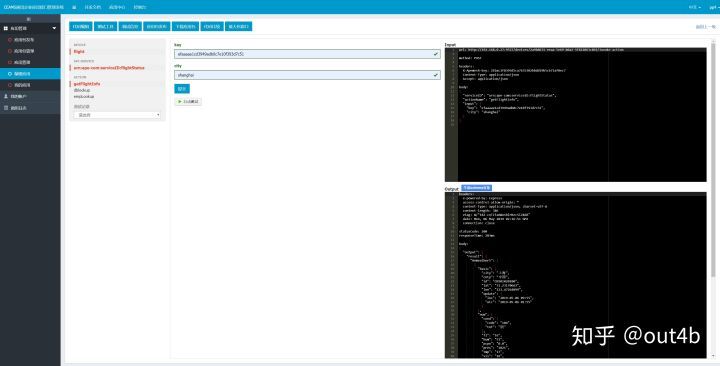Click the button with the green play icon

tap(188, 101)
